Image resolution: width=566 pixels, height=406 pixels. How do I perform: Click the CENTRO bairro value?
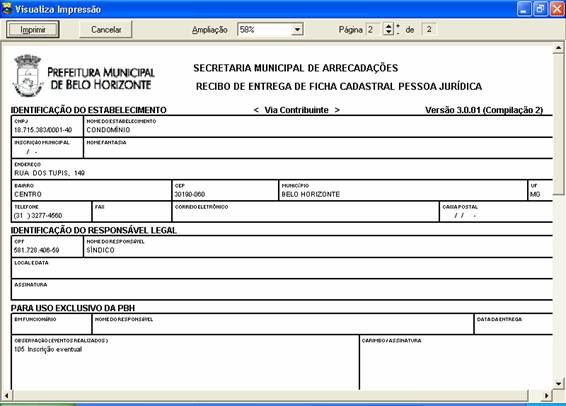point(28,195)
